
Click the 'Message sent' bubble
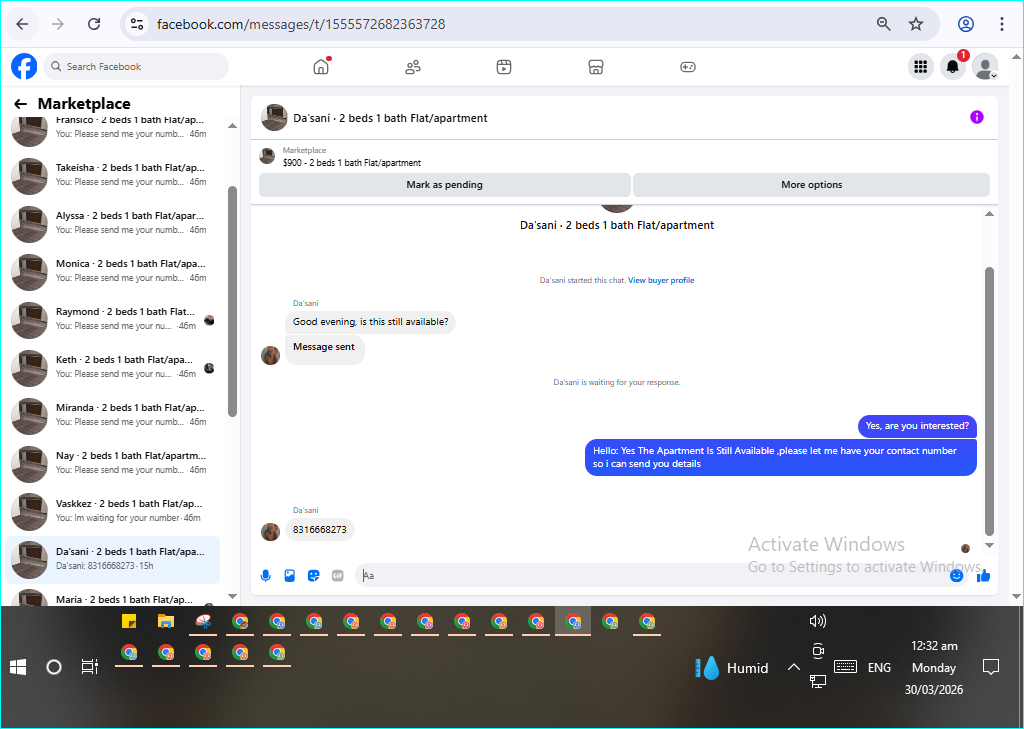point(324,349)
